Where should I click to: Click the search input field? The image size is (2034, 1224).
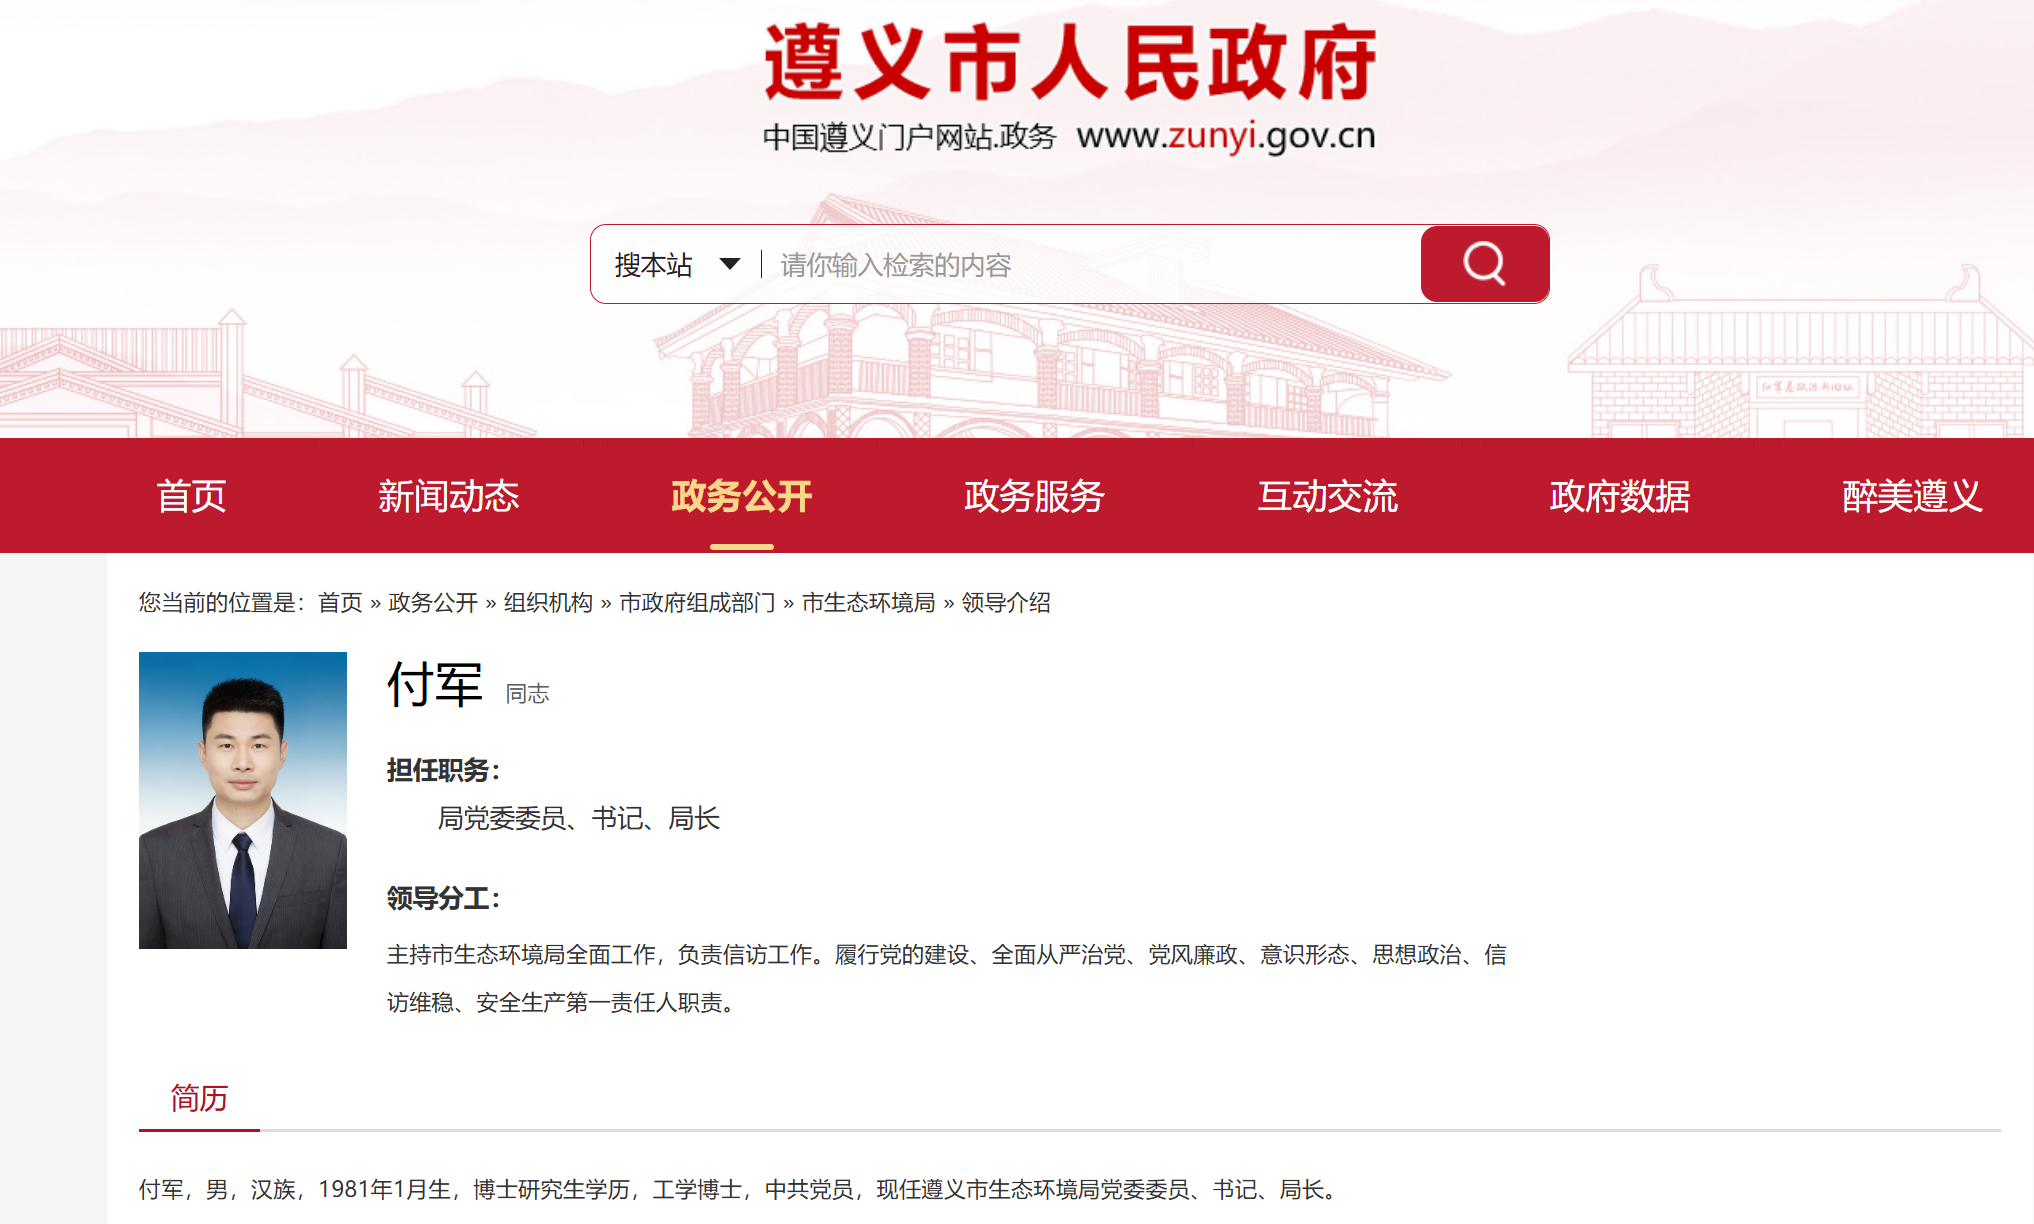1090,264
